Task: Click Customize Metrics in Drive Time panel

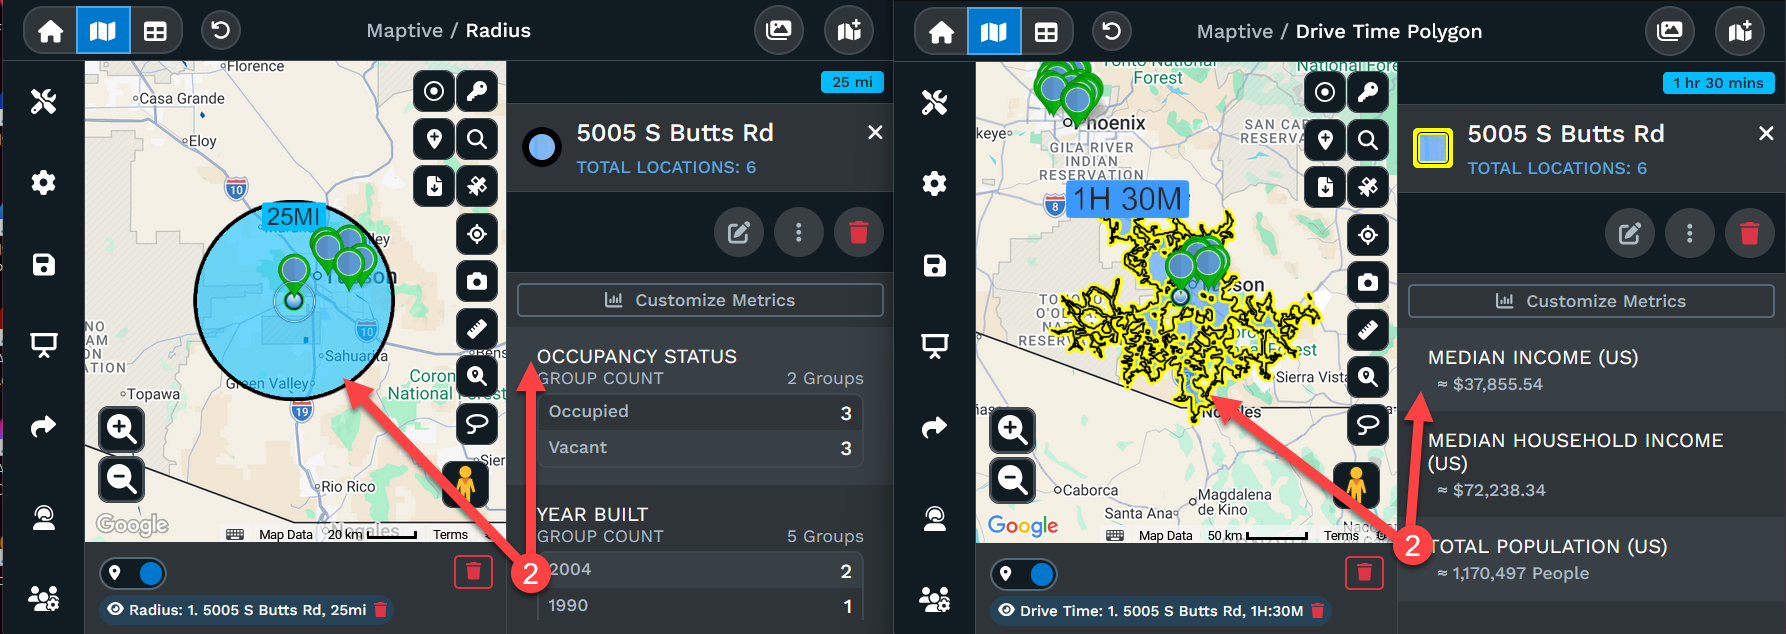Action: click(x=1591, y=301)
